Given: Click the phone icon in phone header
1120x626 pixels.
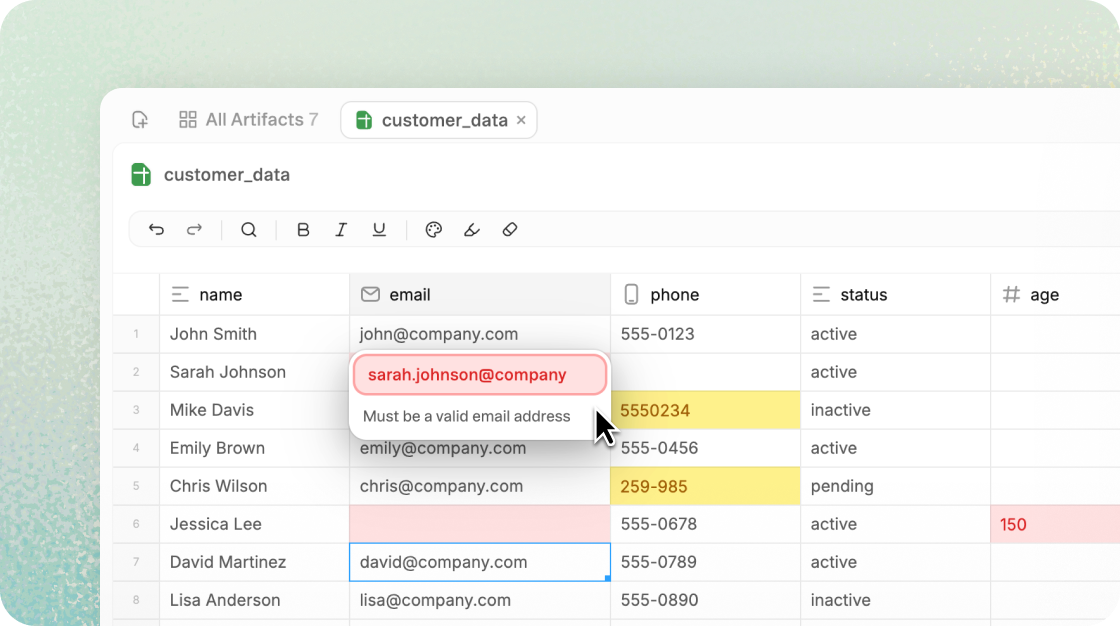Looking at the screenshot, I should click(x=631, y=294).
